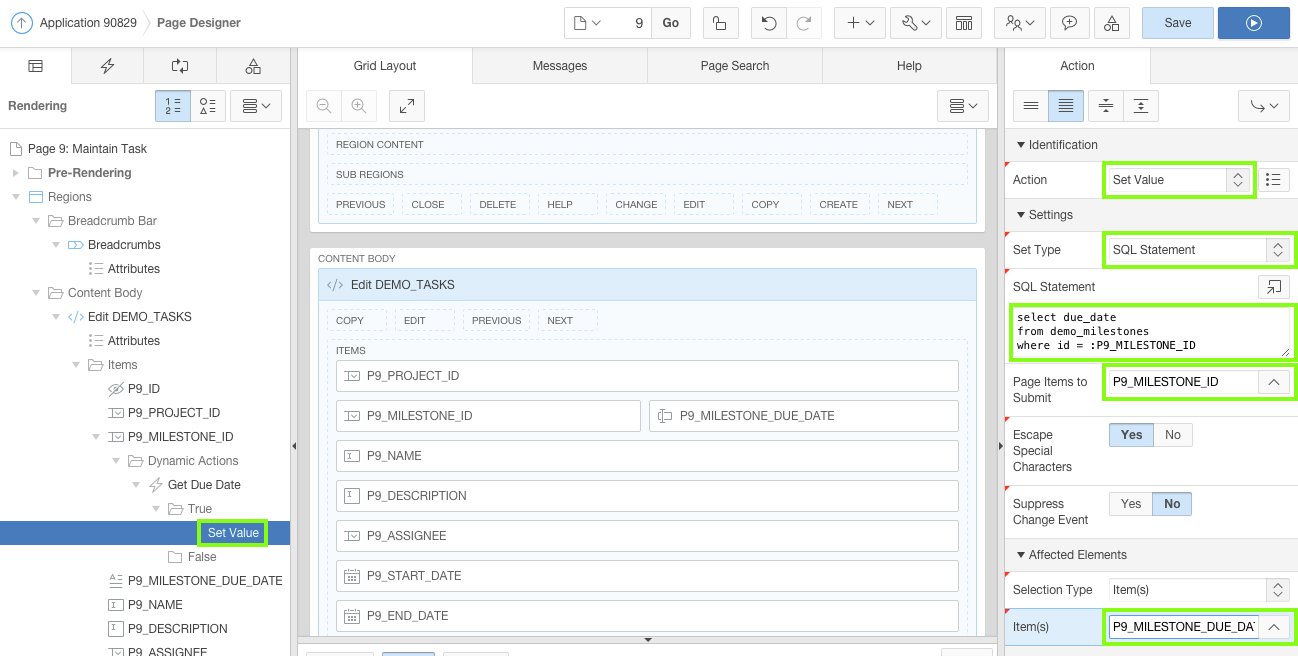Toggle Group by Processing Order view
The width and height of the screenshot is (1298, 656).
click(173, 106)
